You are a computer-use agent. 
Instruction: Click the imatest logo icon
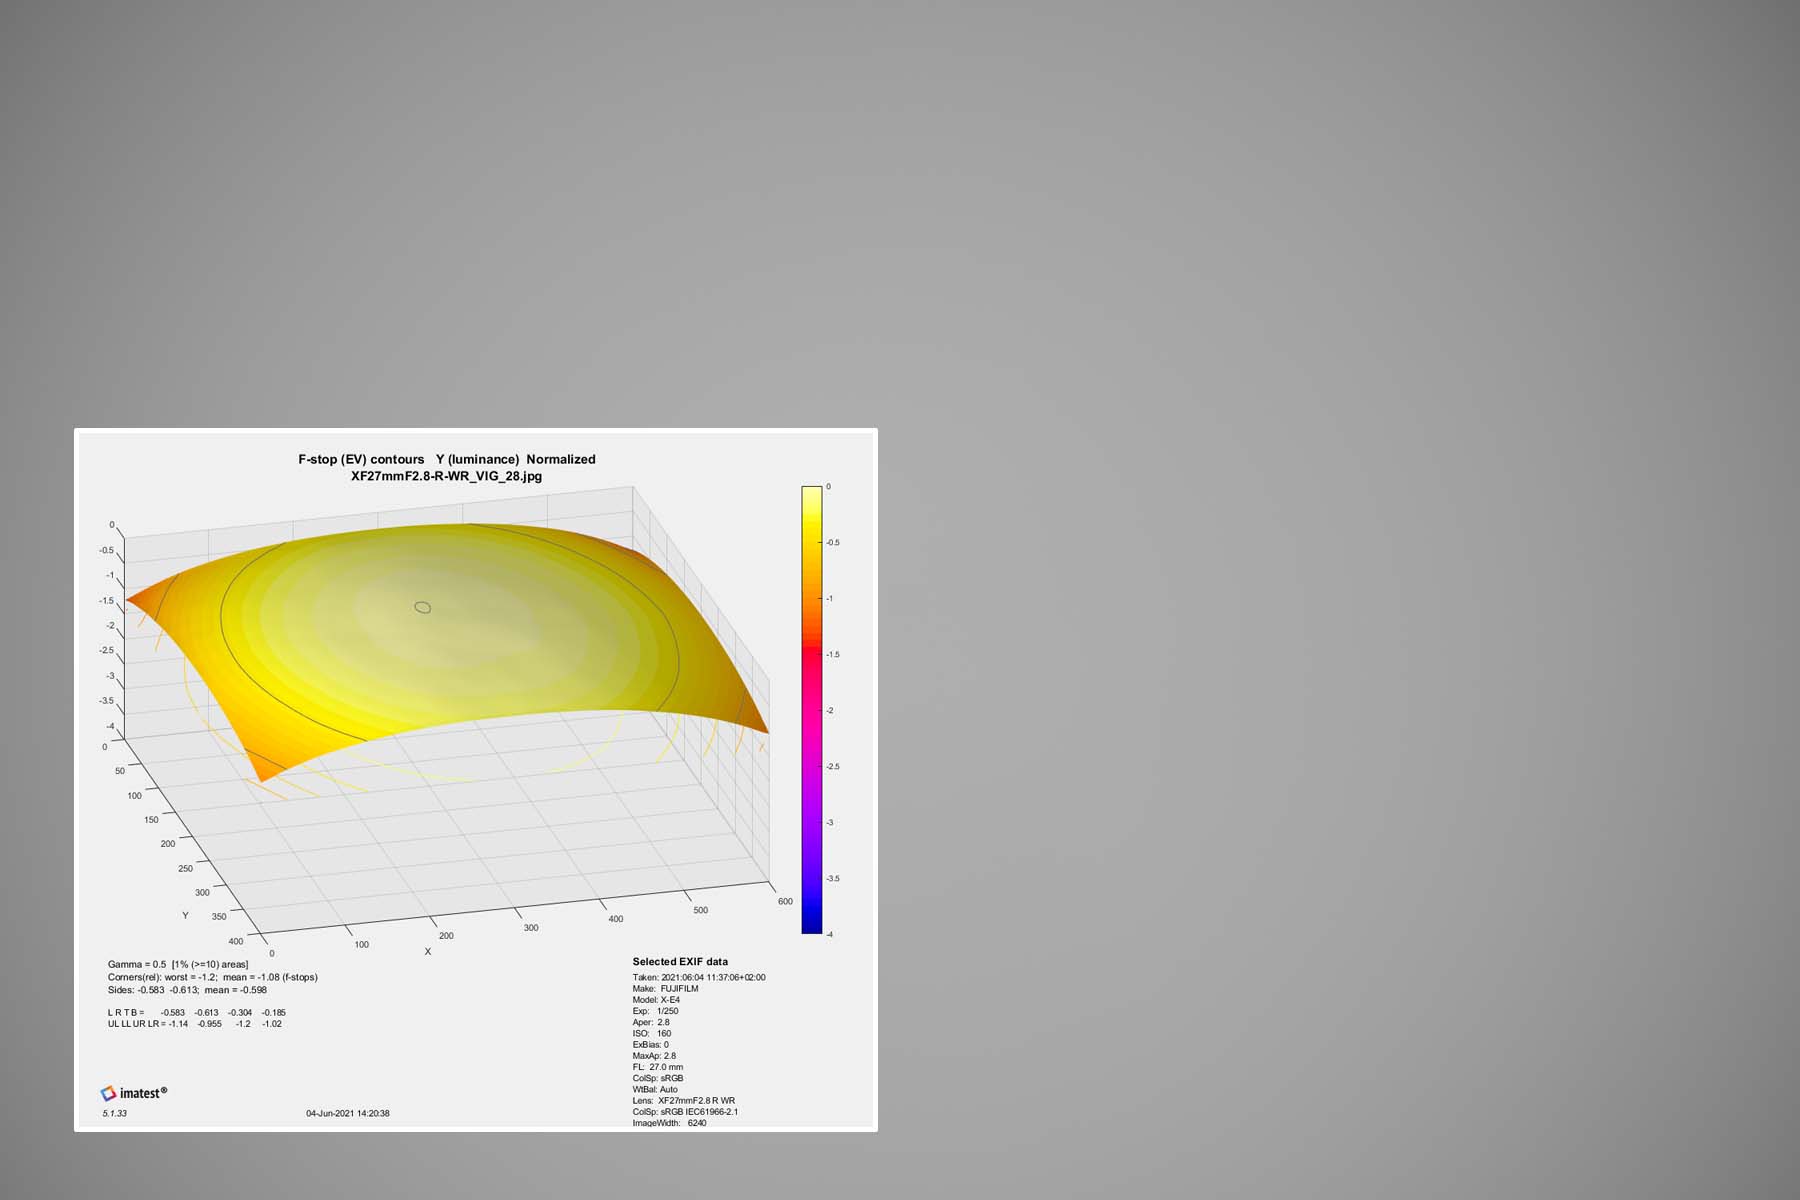[x=108, y=1093]
